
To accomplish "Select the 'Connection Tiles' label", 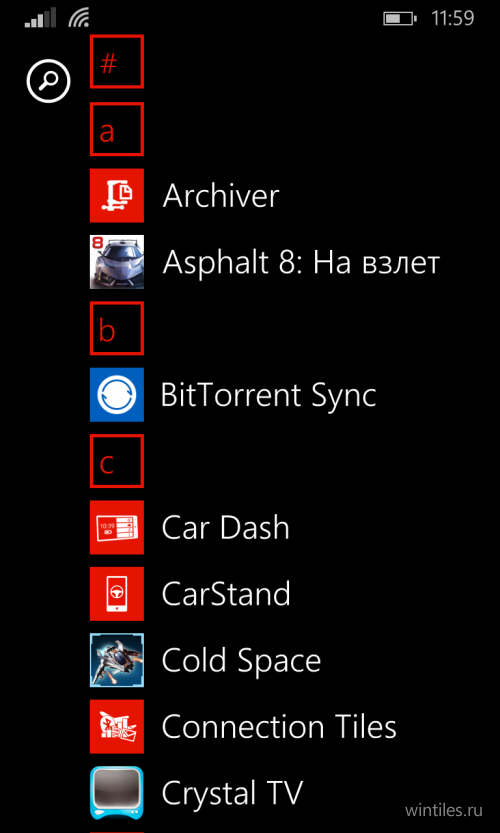I will [279, 727].
